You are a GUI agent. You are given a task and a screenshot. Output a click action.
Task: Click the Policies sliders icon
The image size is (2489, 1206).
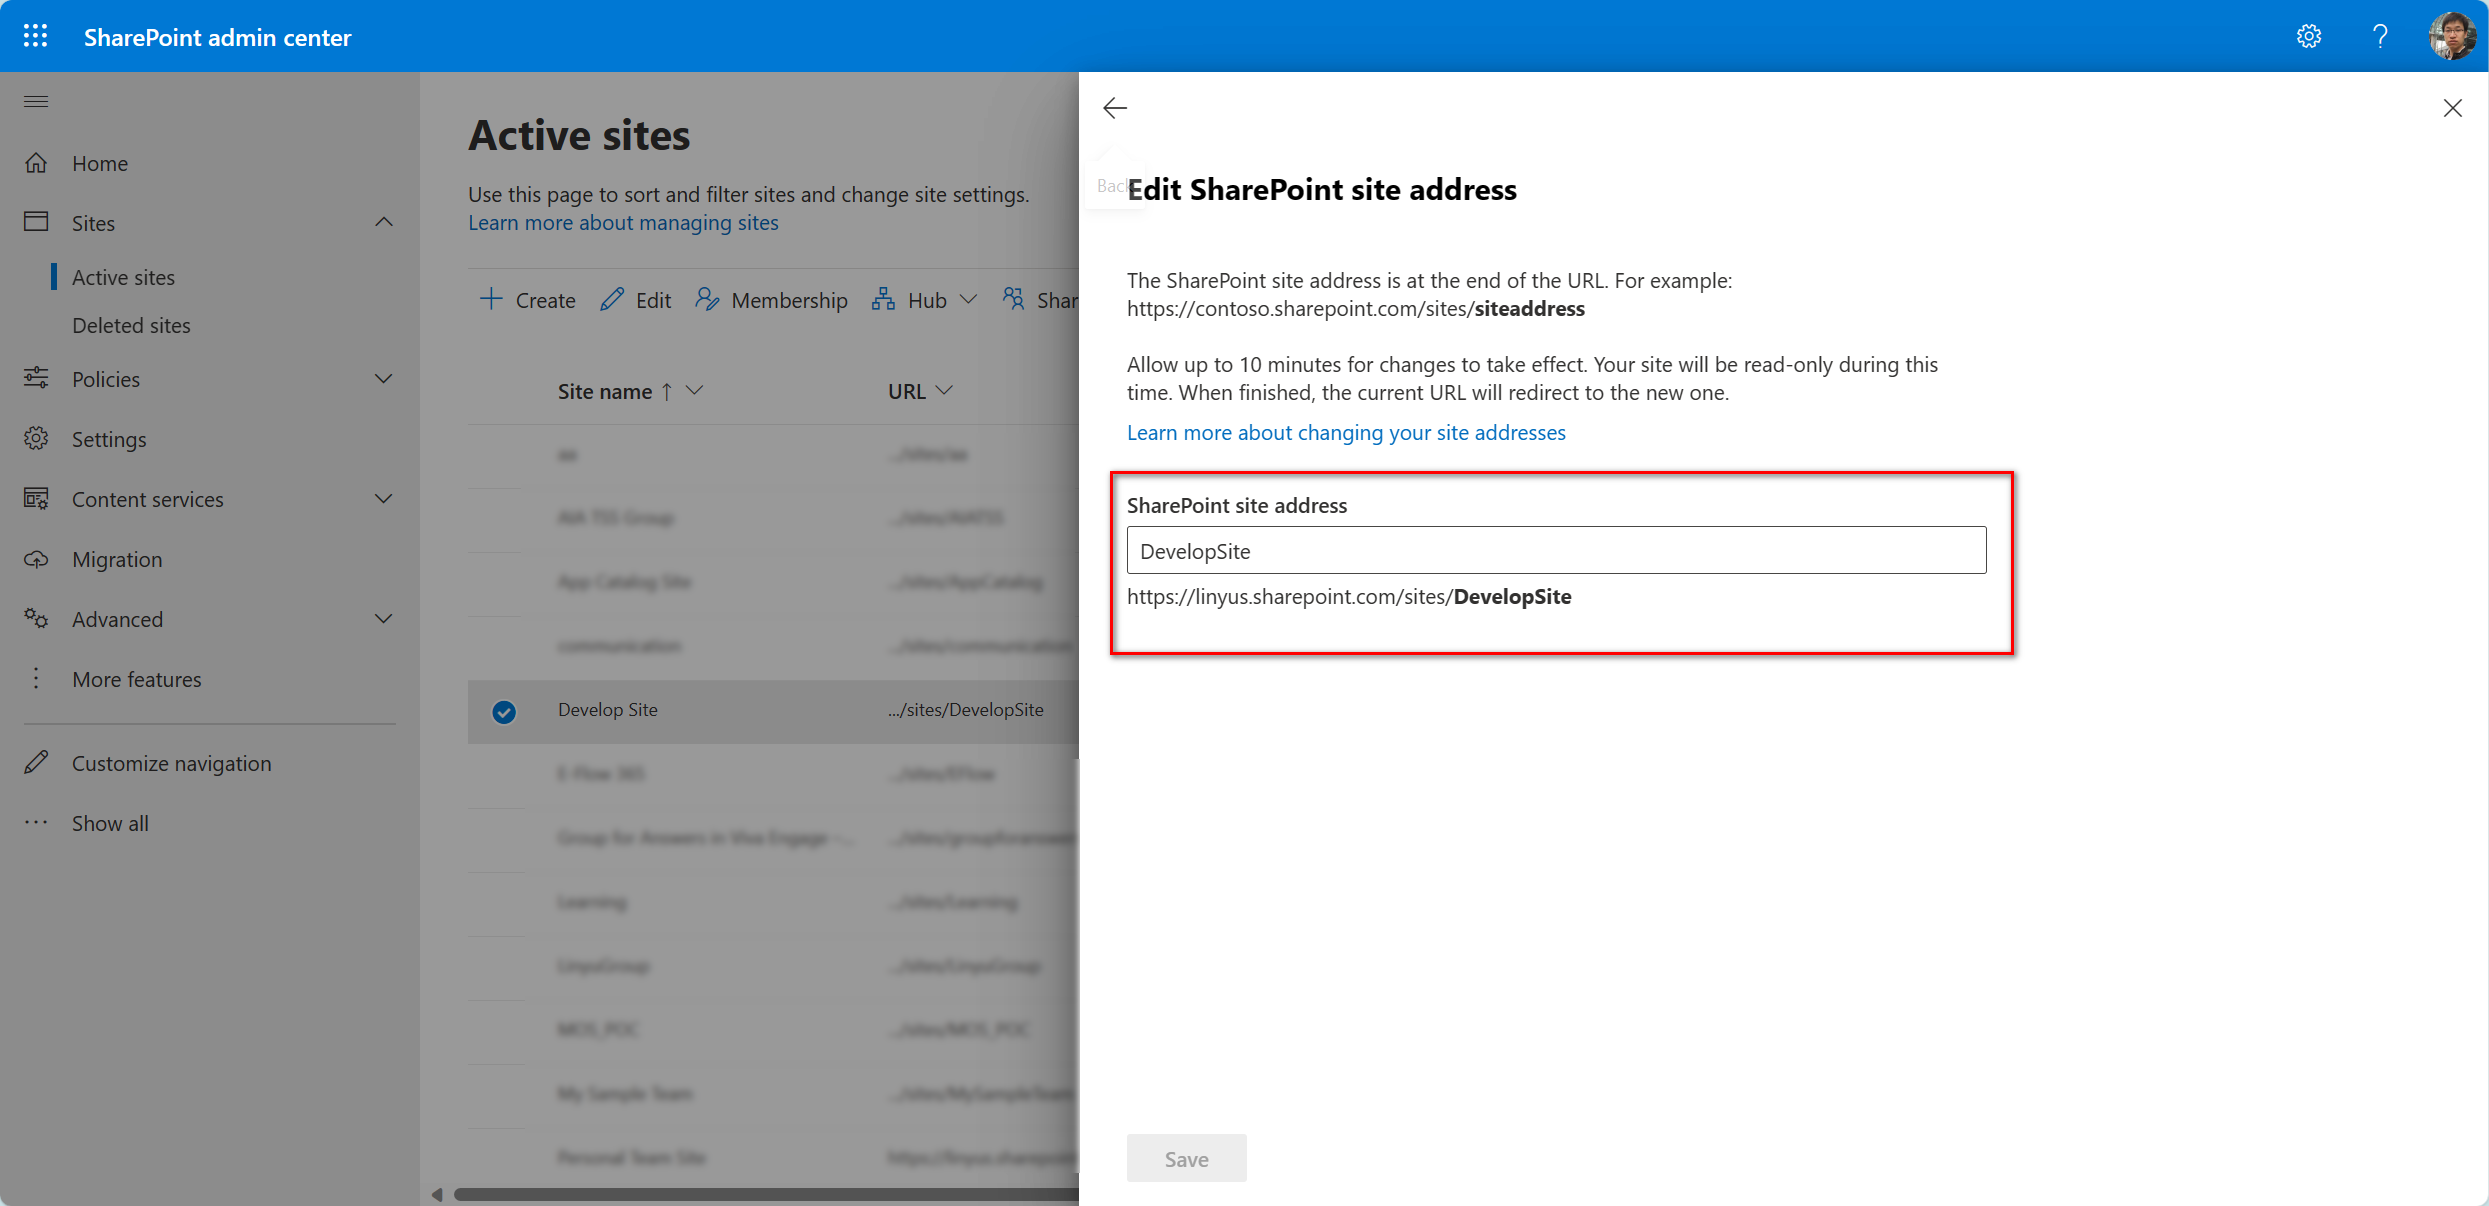(36, 378)
